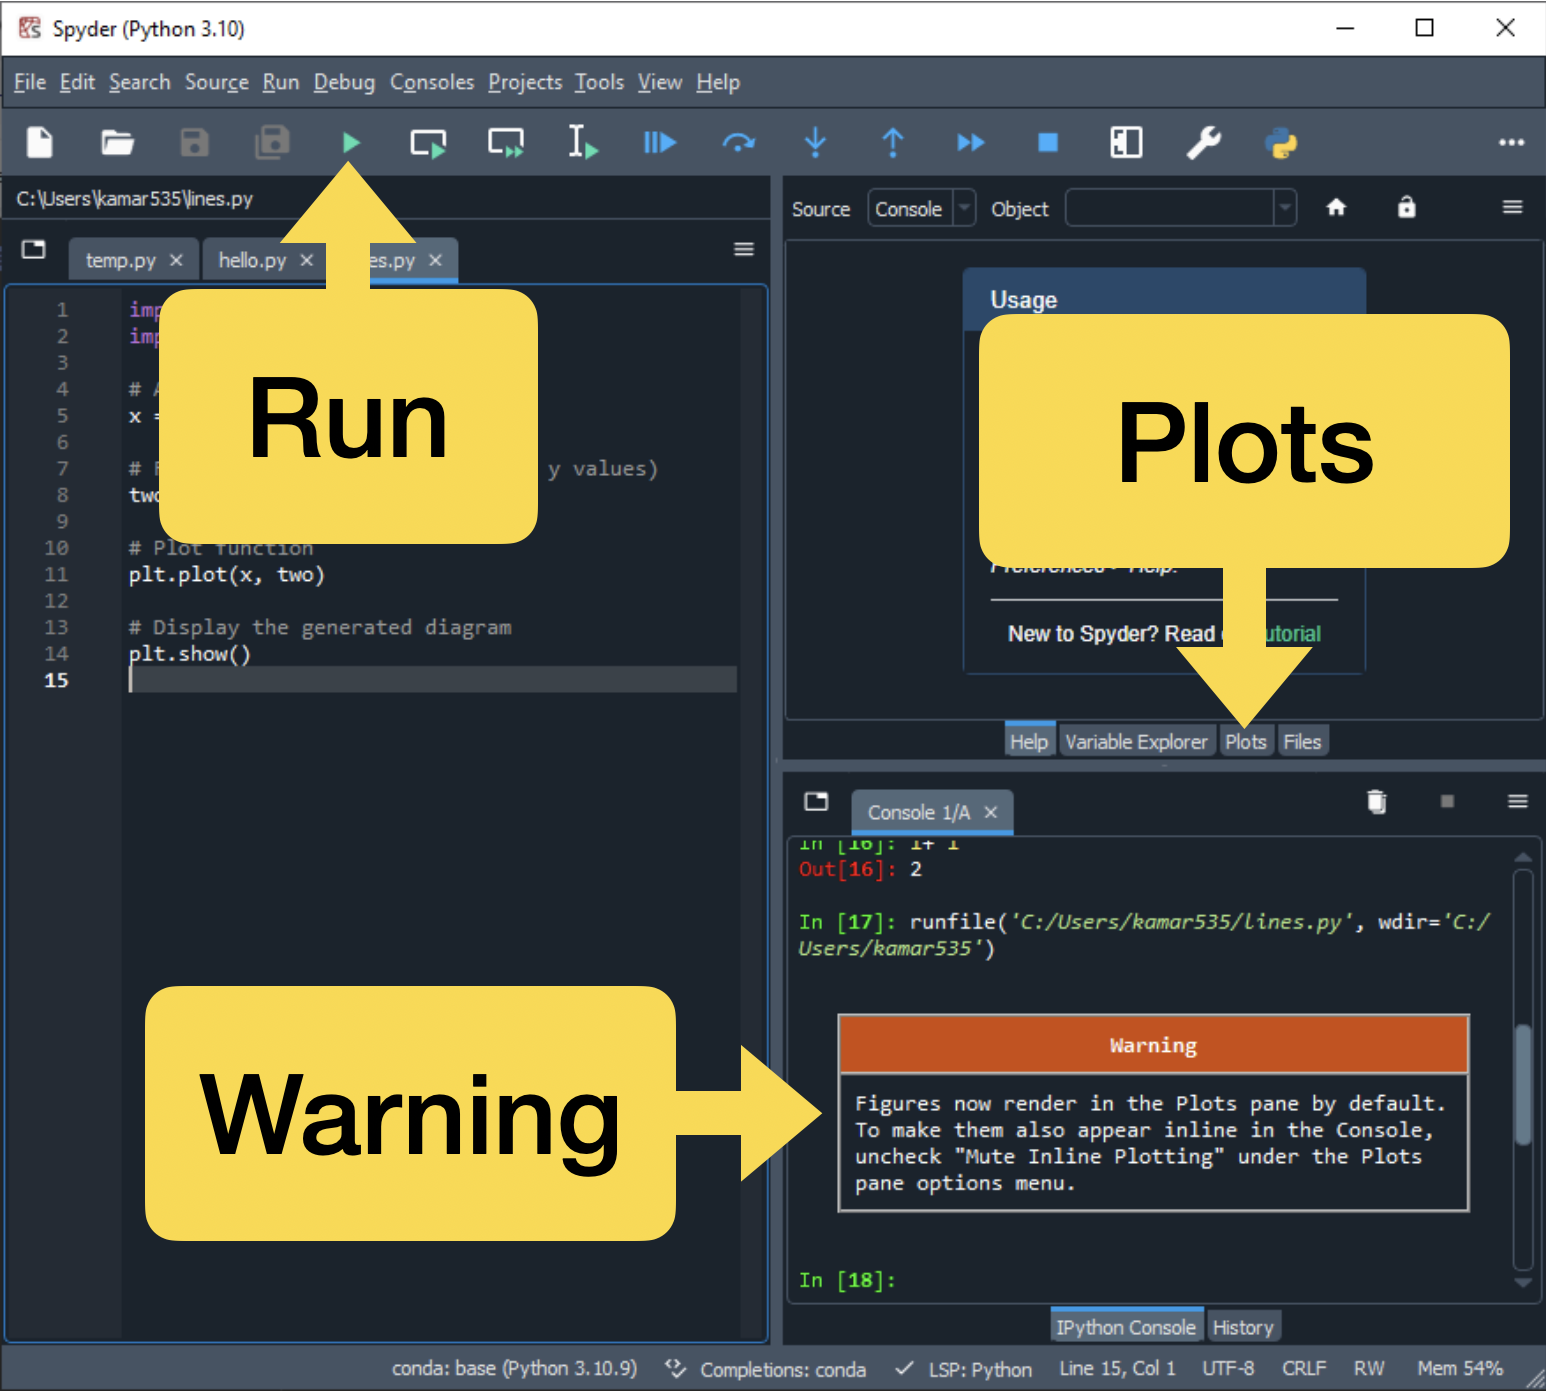The height and width of the screenshot is (1394, 1546).
Task: Open the Tools menu
Action: point(599,83)
